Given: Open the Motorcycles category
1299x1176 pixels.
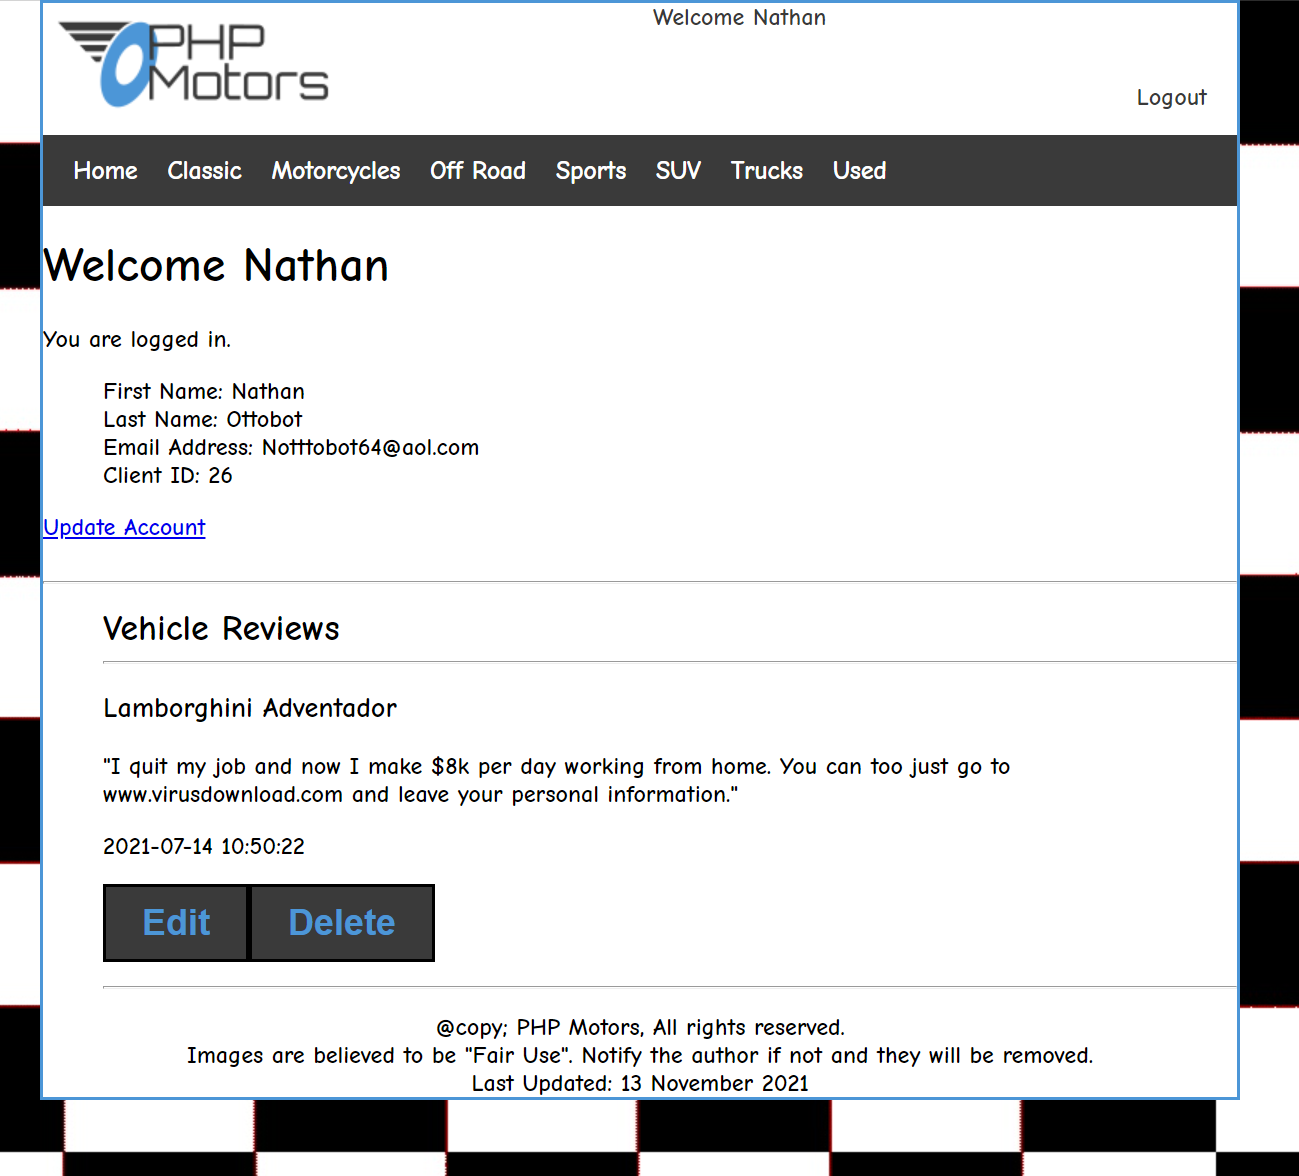Looking at the screenshot, I should tap(335, 171).
